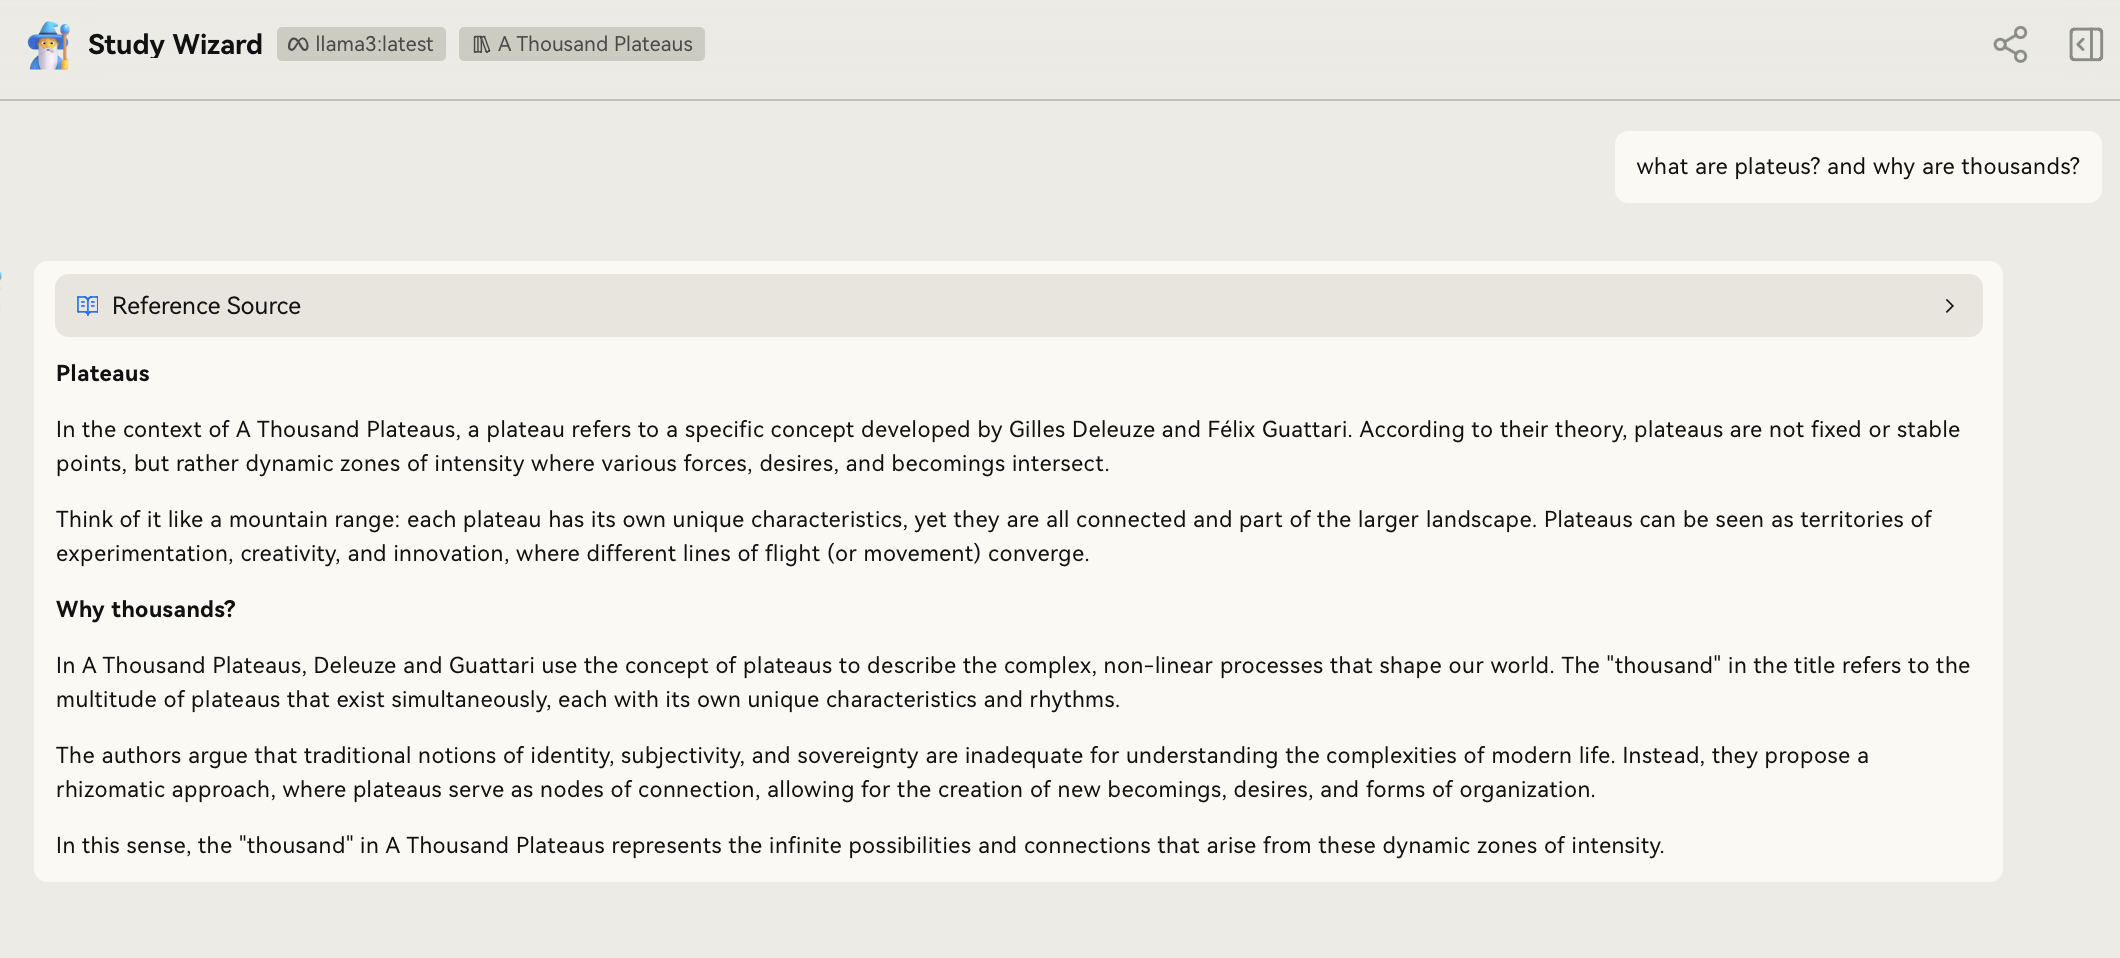This screenshot has width=2120, height=958.
Task: Toggle the sidebar panel icon
Action: pos(2086,45)
